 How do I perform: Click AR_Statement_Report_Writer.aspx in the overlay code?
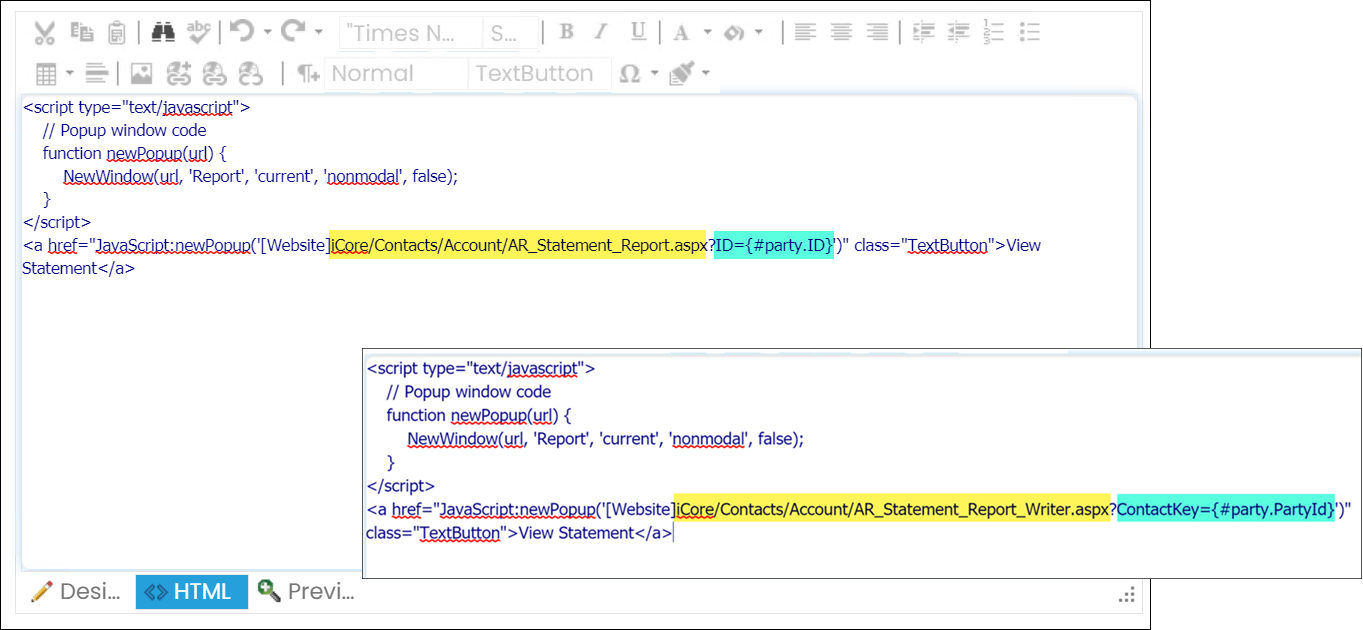980,510
